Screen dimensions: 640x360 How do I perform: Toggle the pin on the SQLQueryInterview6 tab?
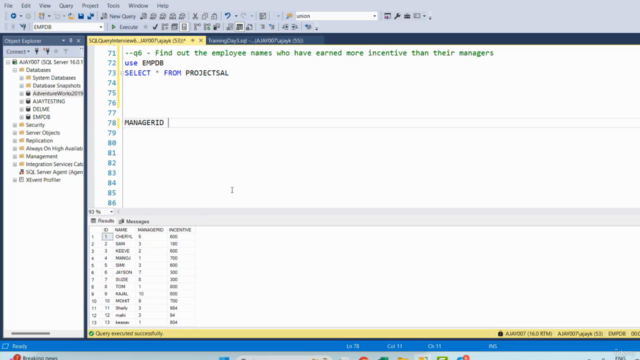coord(193,40)
